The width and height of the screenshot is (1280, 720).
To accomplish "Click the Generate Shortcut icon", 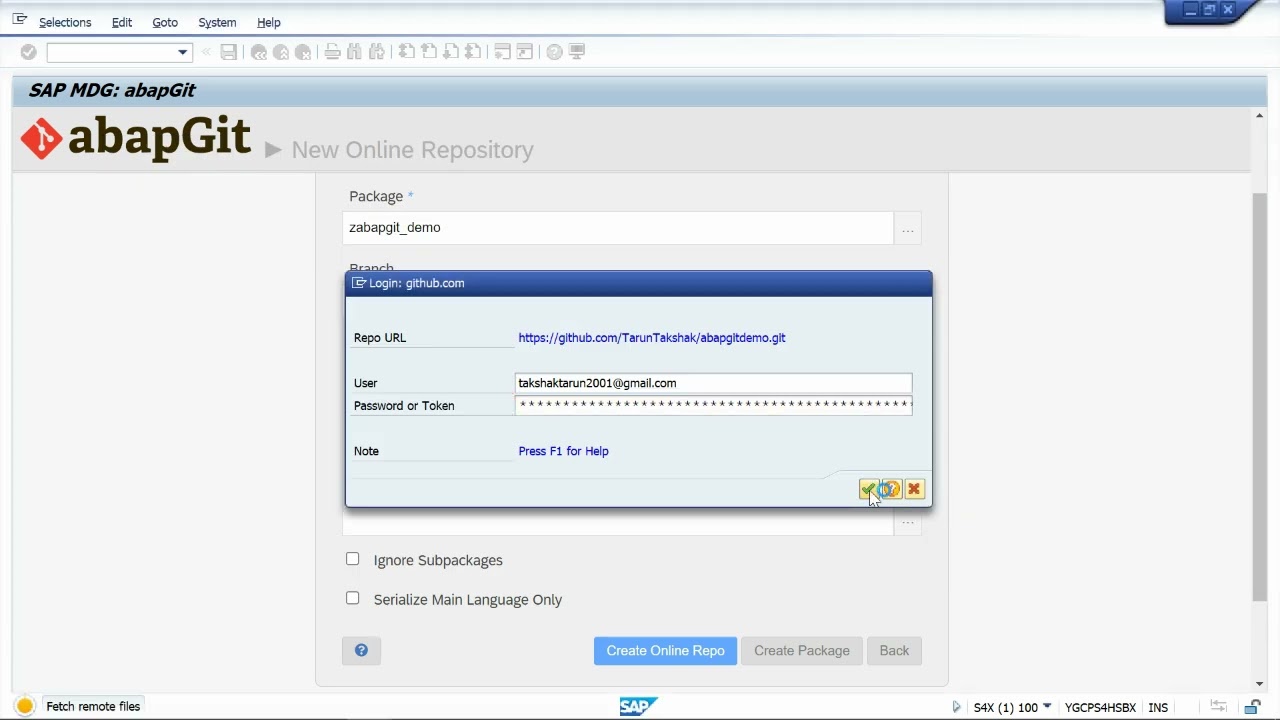I will 525,52.
